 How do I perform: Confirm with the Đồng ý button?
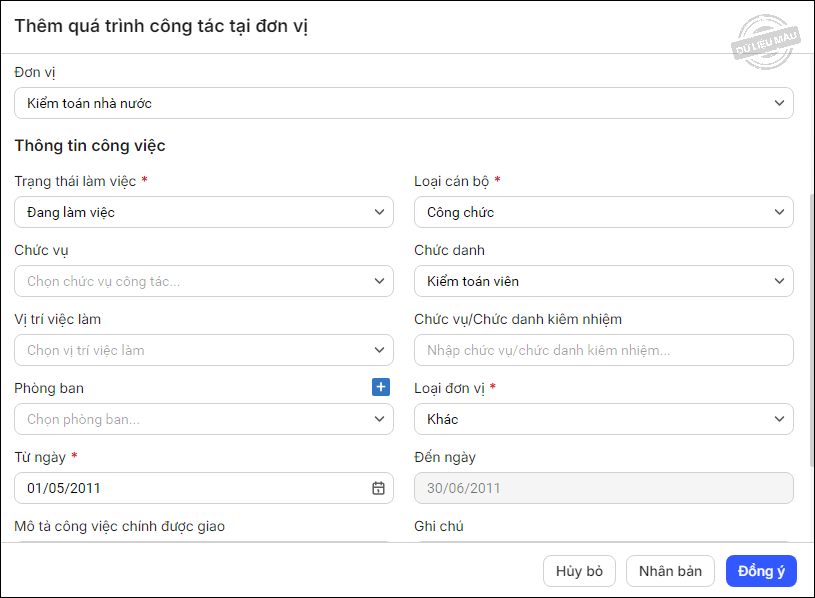click(761, 571)
